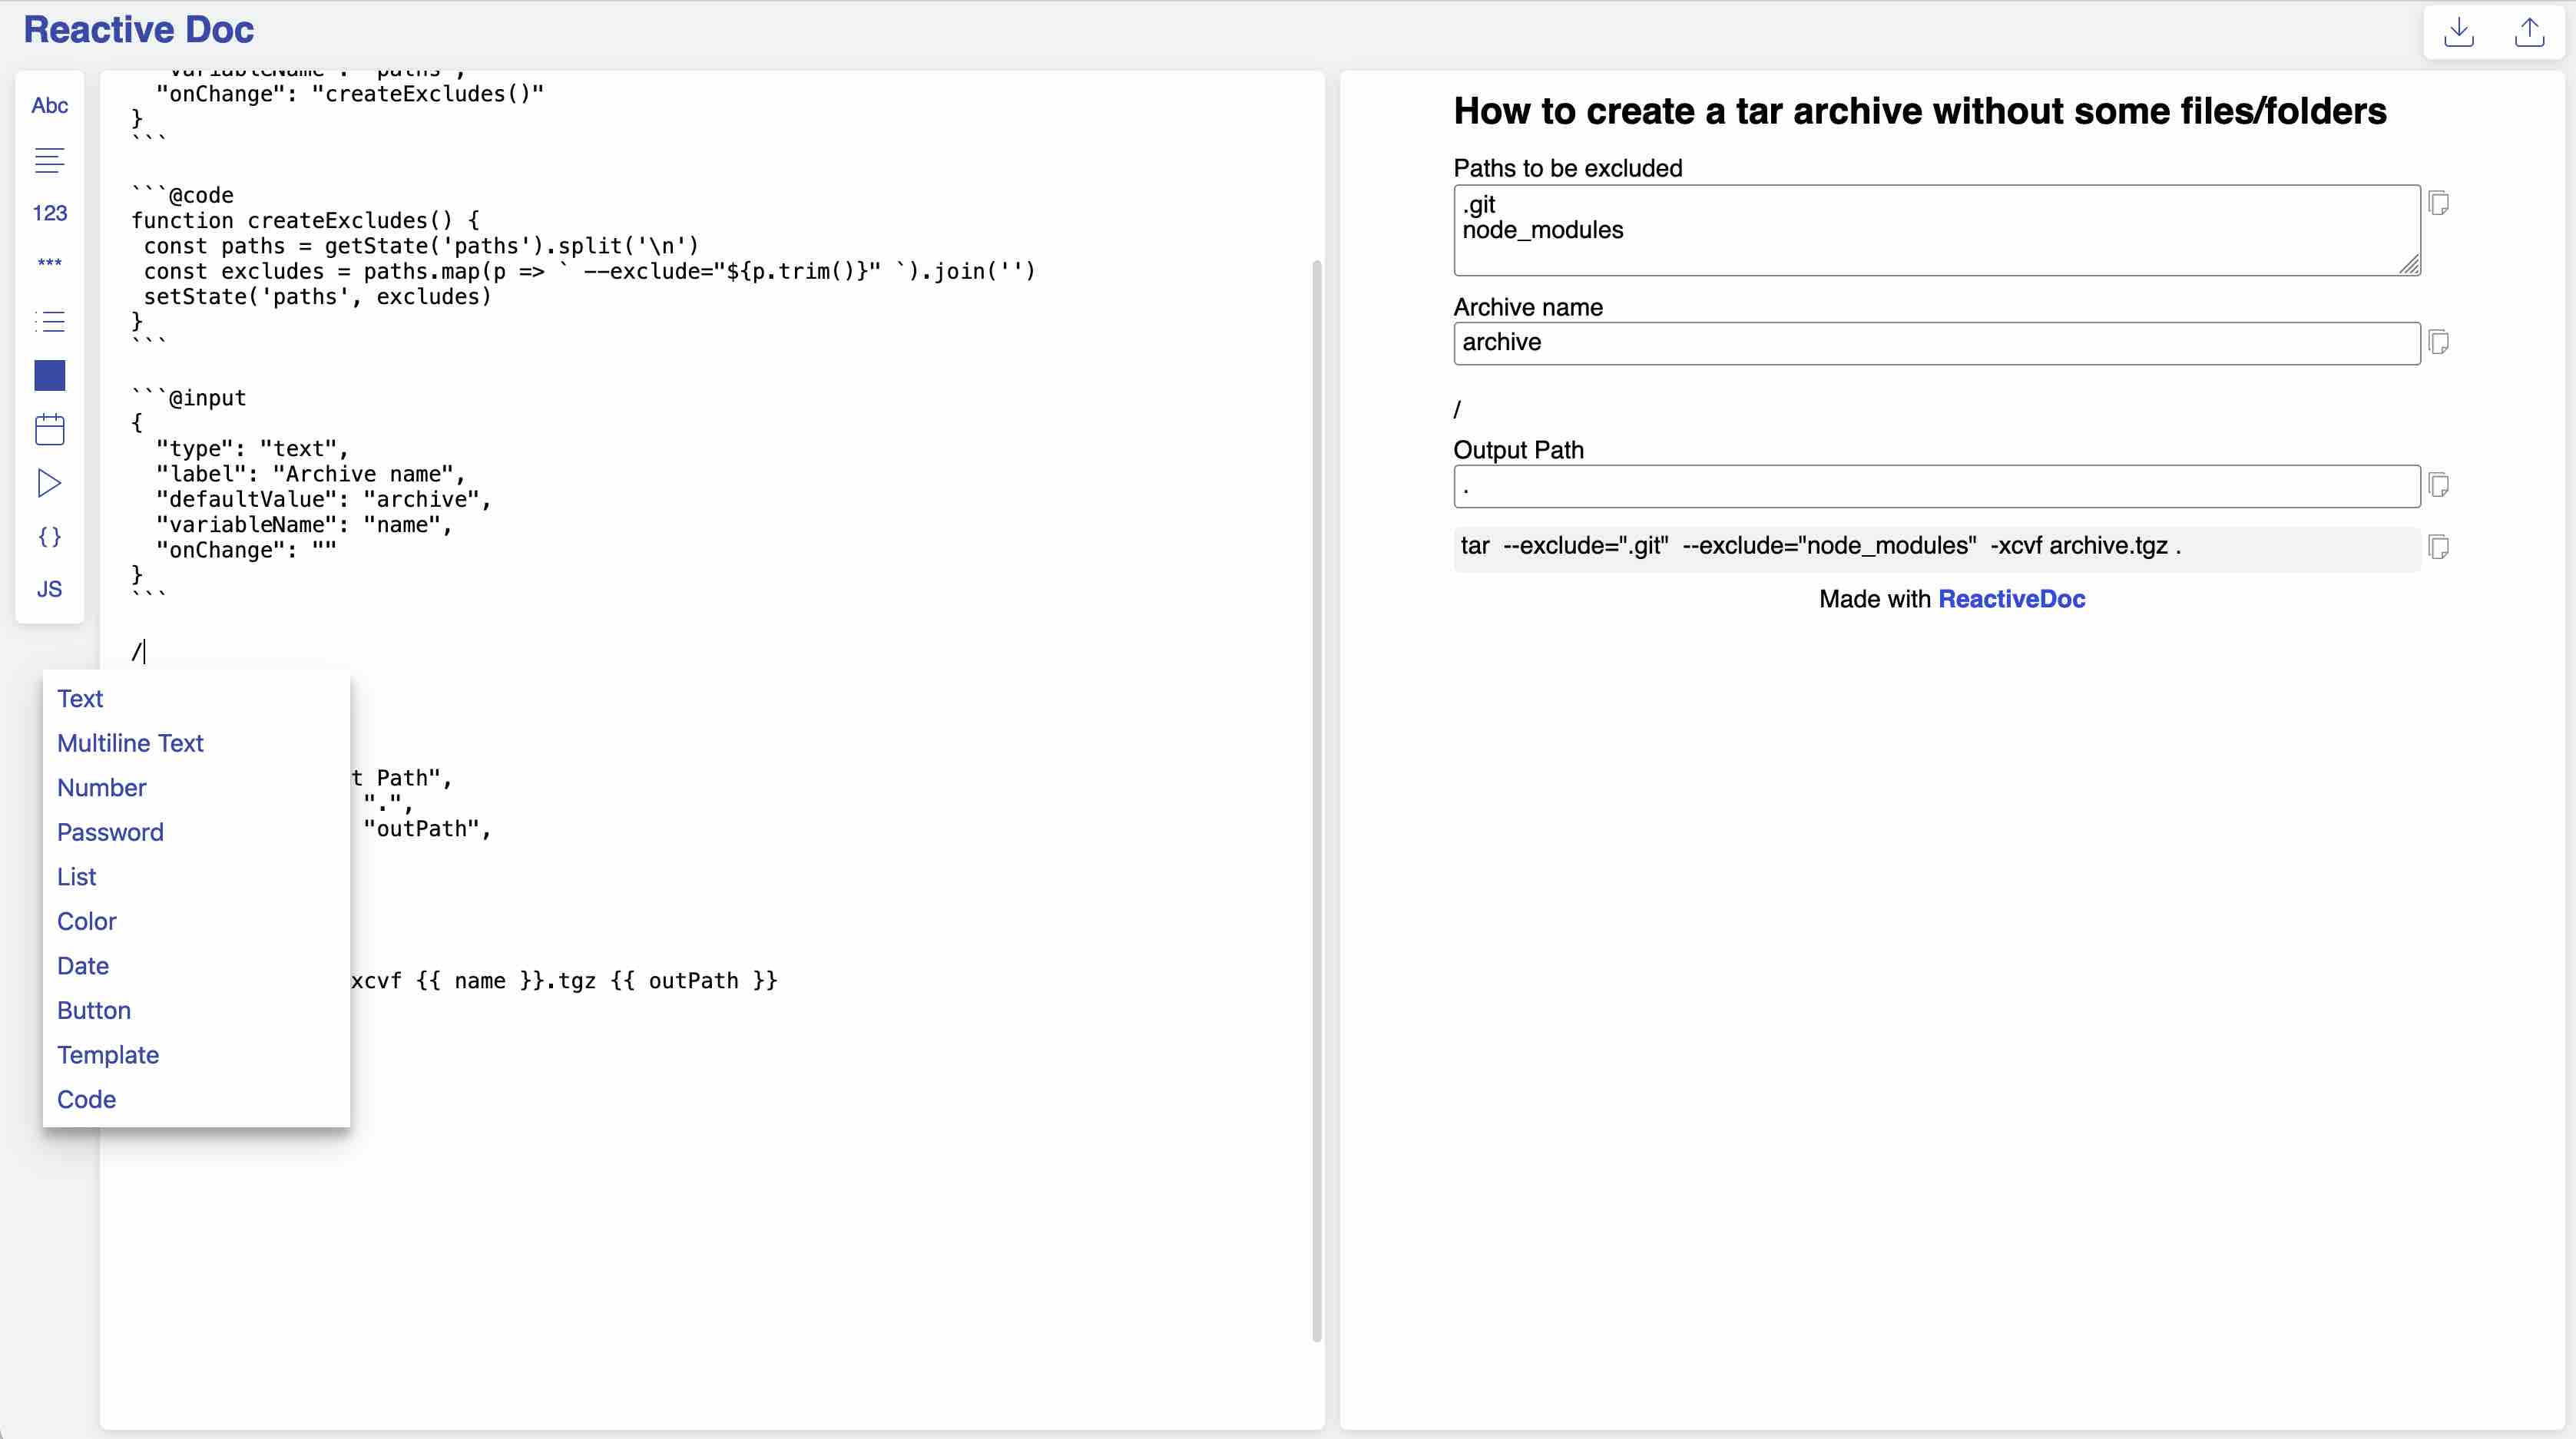Click the play triangle button icon

[x=49, y=483]
